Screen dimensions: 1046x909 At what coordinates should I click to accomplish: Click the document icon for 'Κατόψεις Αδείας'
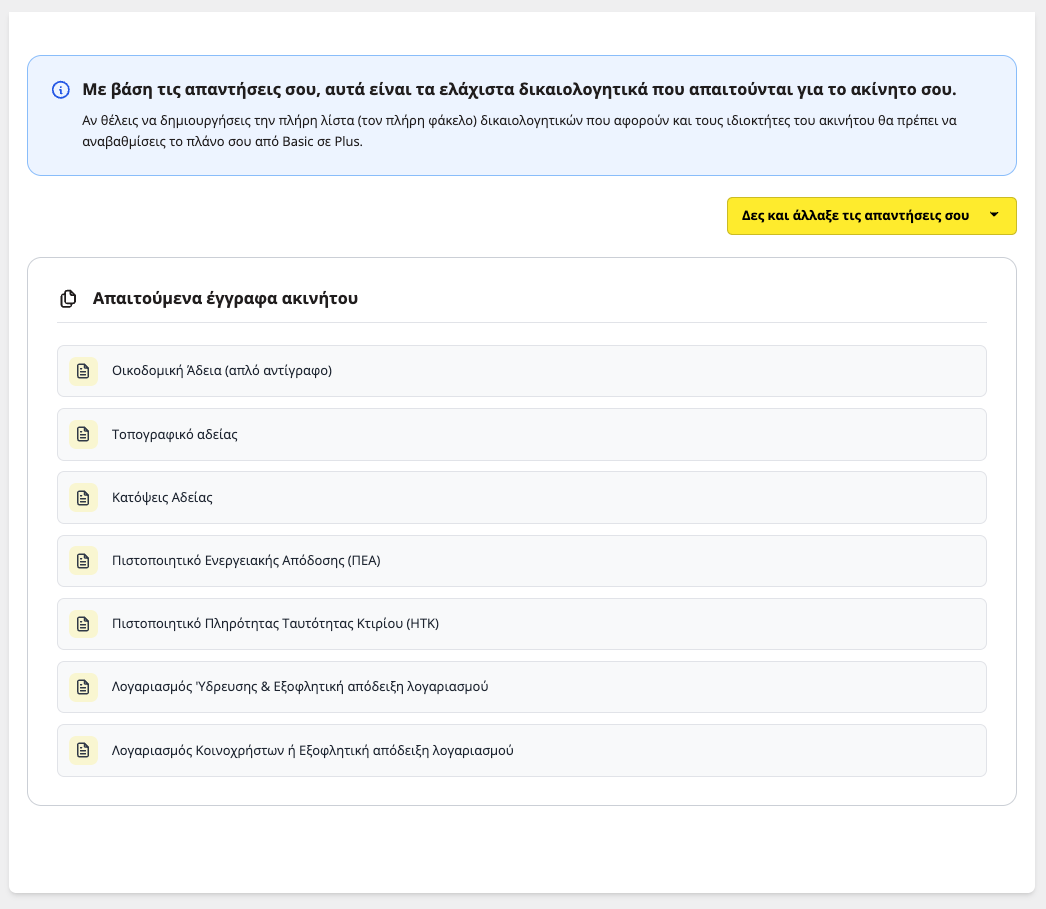[x=83, y=498]
